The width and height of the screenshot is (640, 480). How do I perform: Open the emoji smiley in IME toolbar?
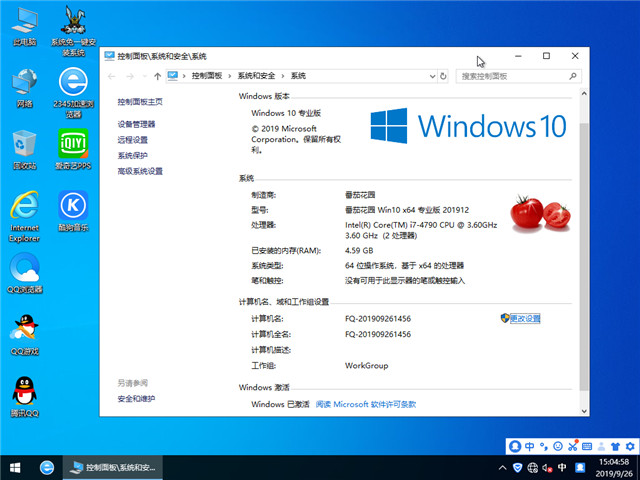point(558,446)
